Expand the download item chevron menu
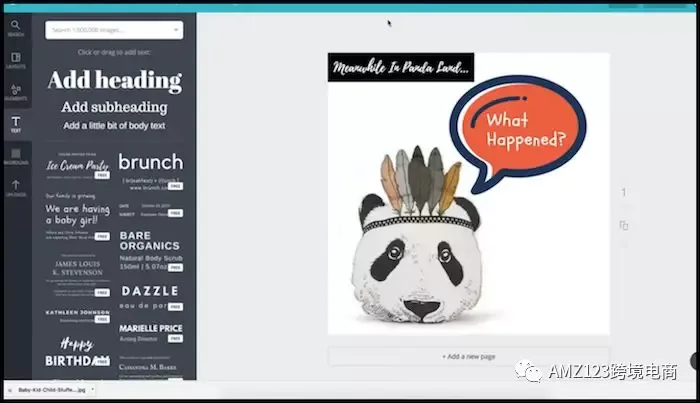The height and width of the screenshot is (403, 700). tap(92, 390)
